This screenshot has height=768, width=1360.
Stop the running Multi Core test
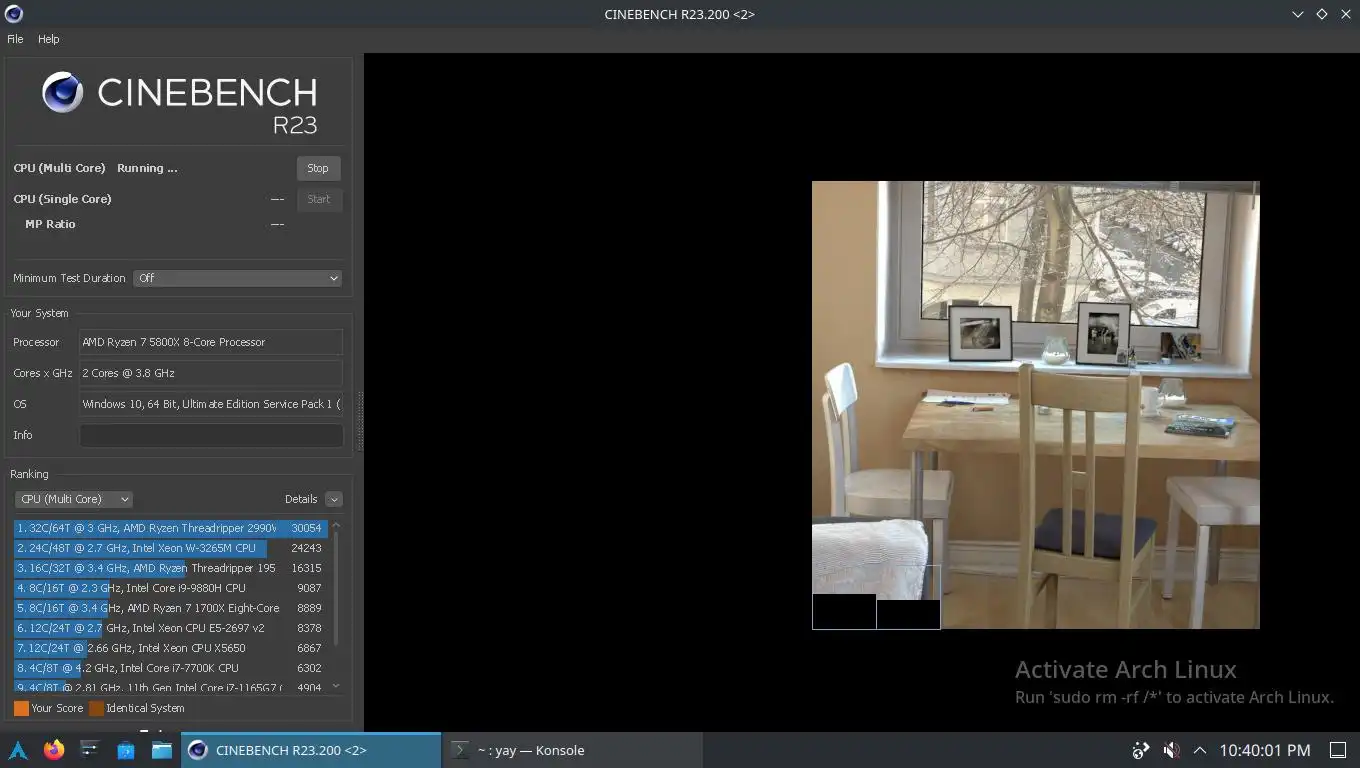pos(318,168)
